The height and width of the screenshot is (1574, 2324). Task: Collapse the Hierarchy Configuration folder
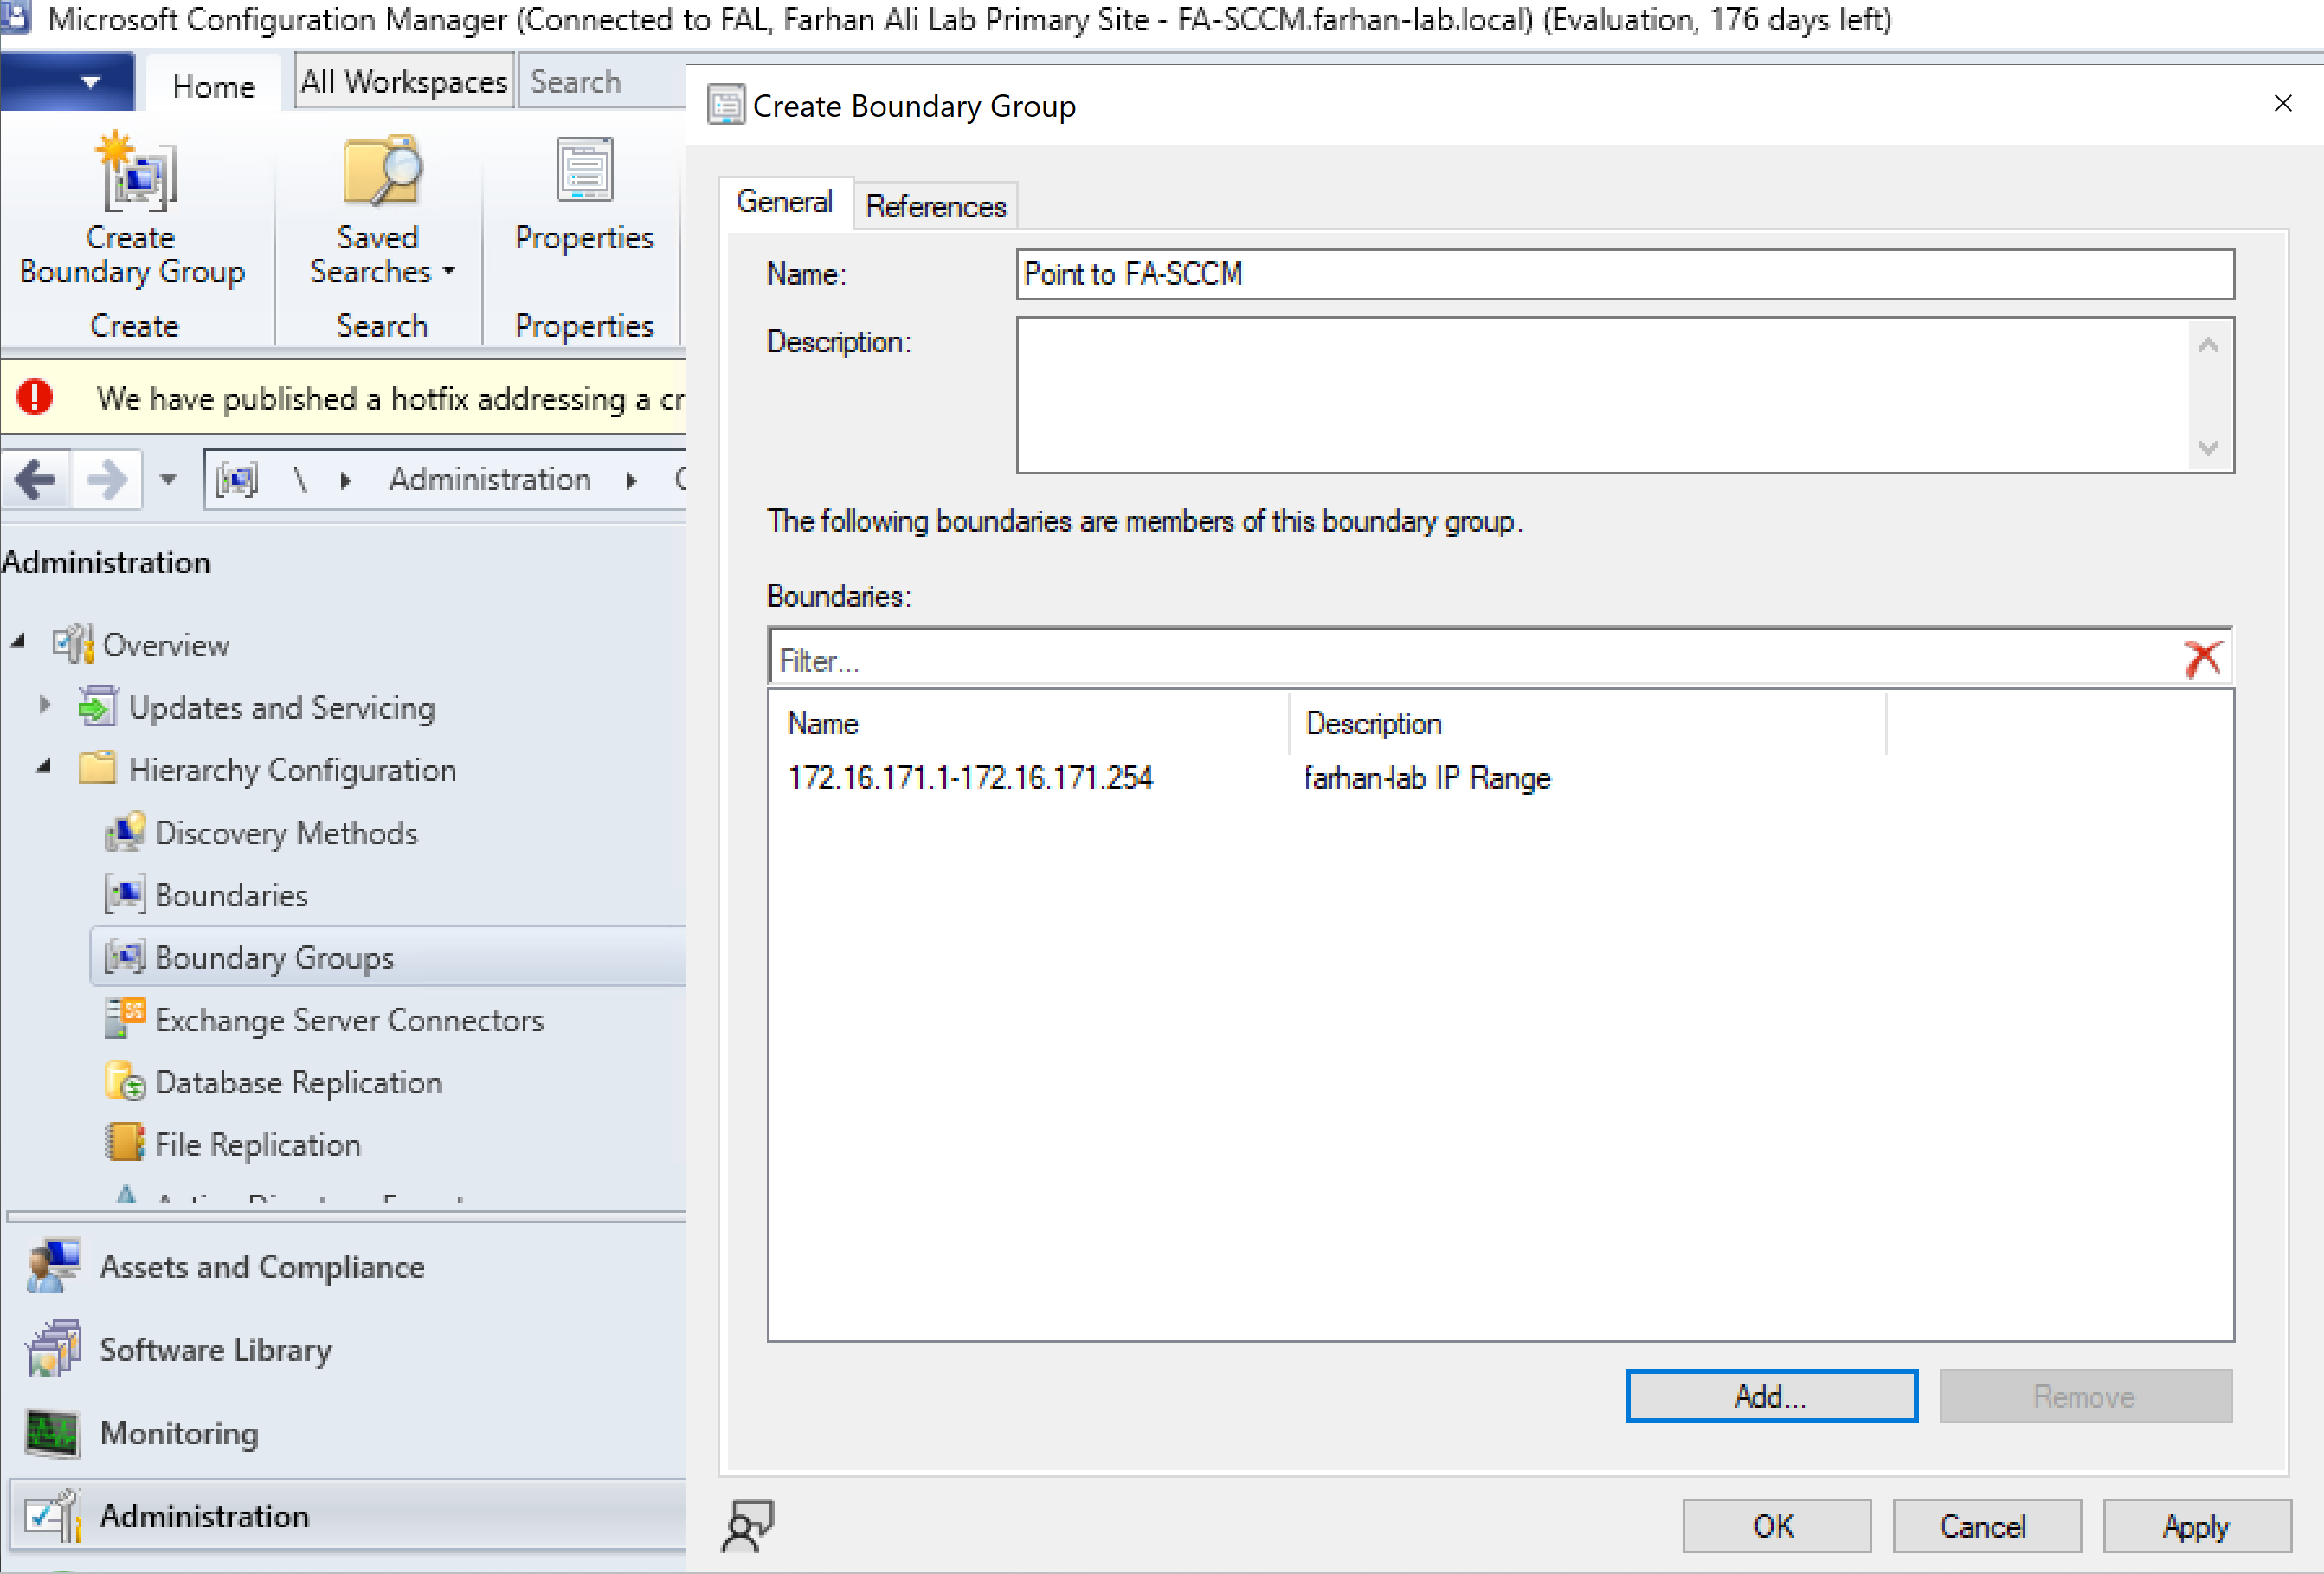pyautogui.click(x=44, y=768)
